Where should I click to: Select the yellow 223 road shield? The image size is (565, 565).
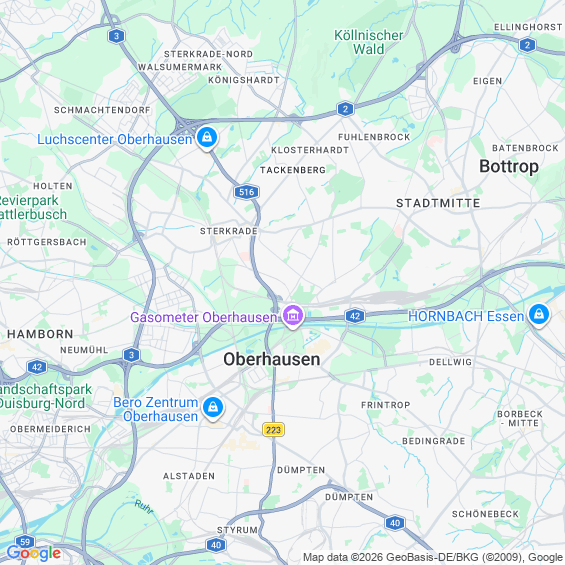click(x=273, y=430)
